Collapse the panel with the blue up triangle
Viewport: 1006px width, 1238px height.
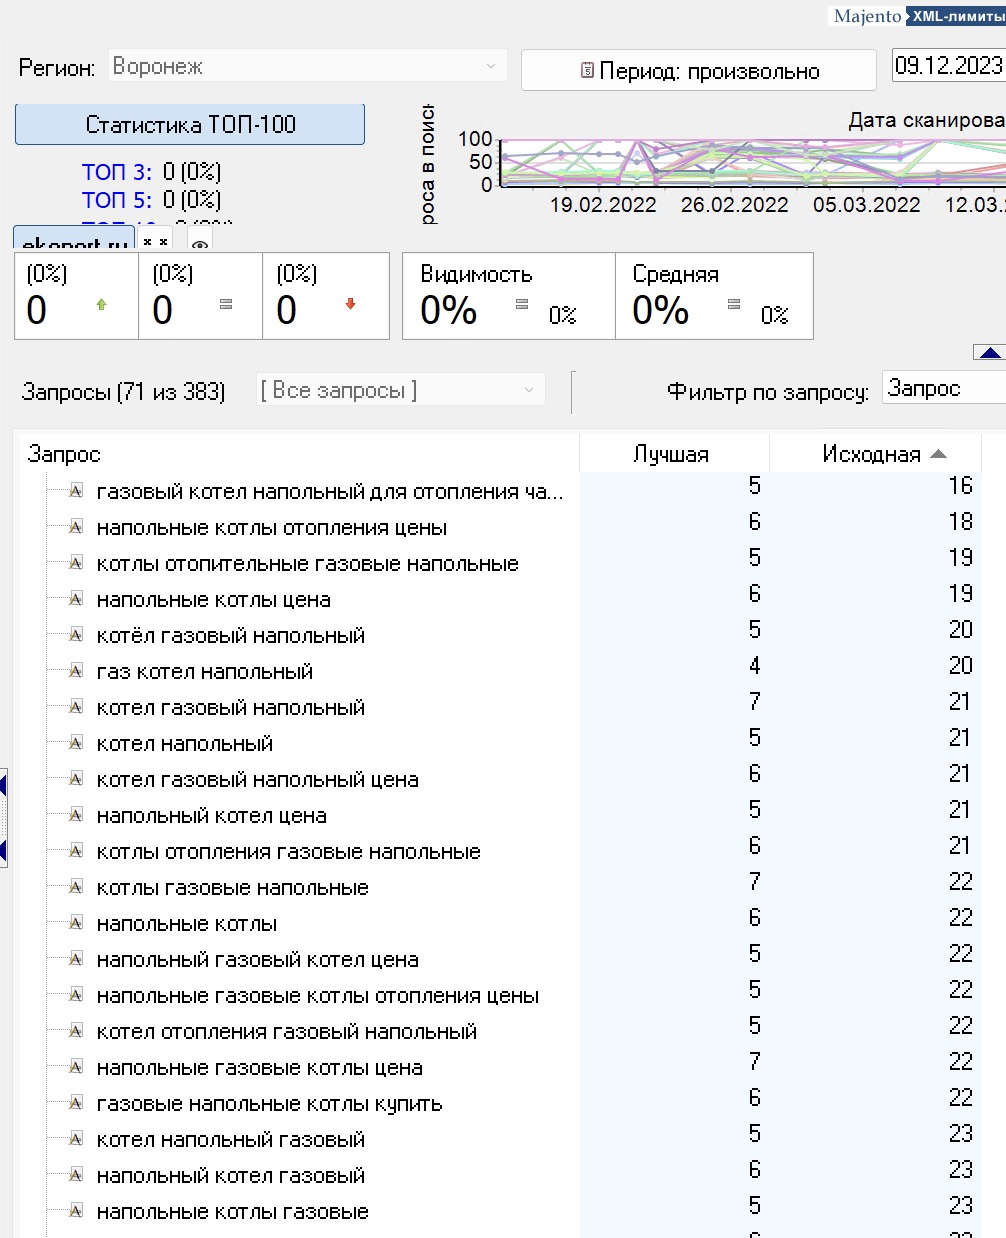pyautogui.click(x=989, y=352)
